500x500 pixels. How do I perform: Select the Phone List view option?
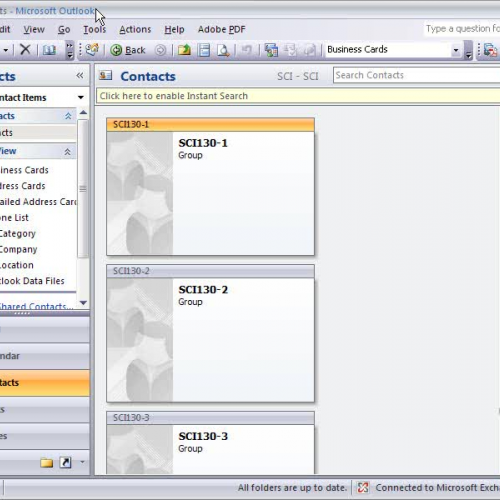pos(14,218)
